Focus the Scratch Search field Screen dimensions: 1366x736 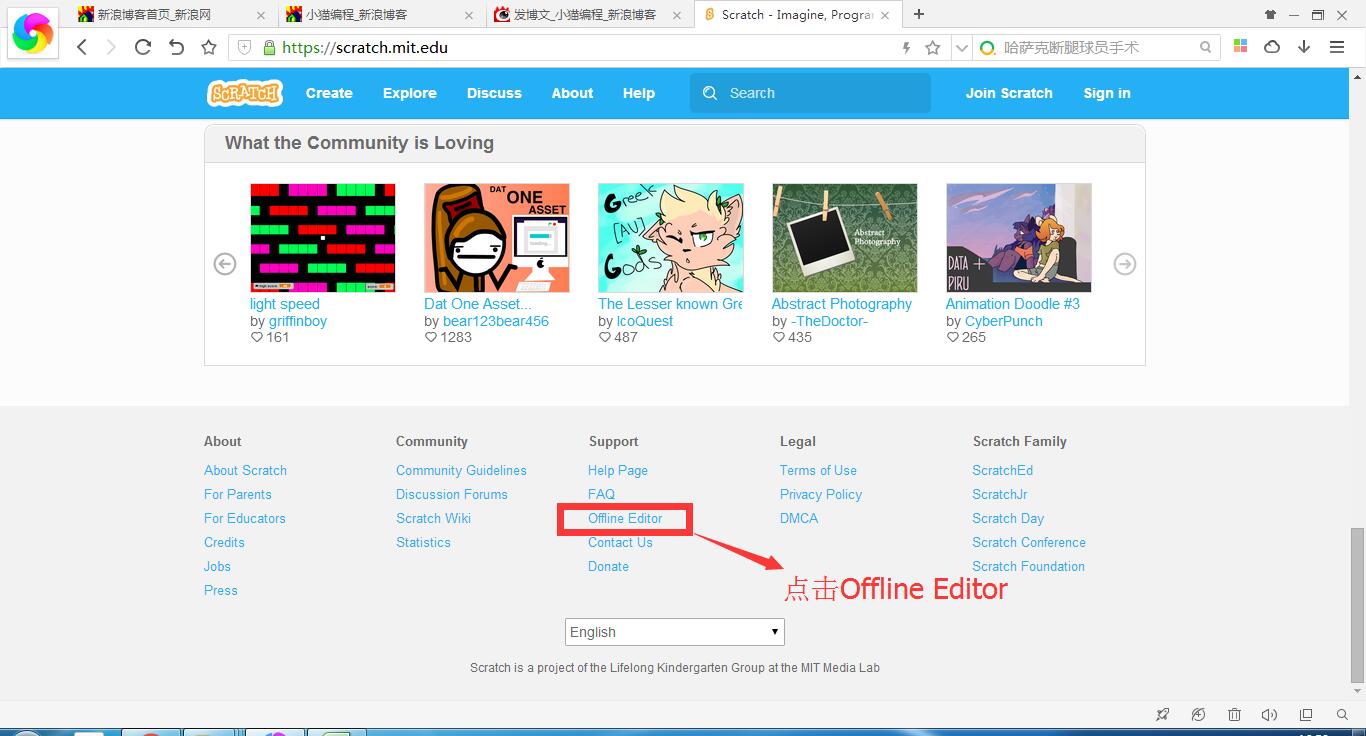pyautogui.click(x=810, y=93)
